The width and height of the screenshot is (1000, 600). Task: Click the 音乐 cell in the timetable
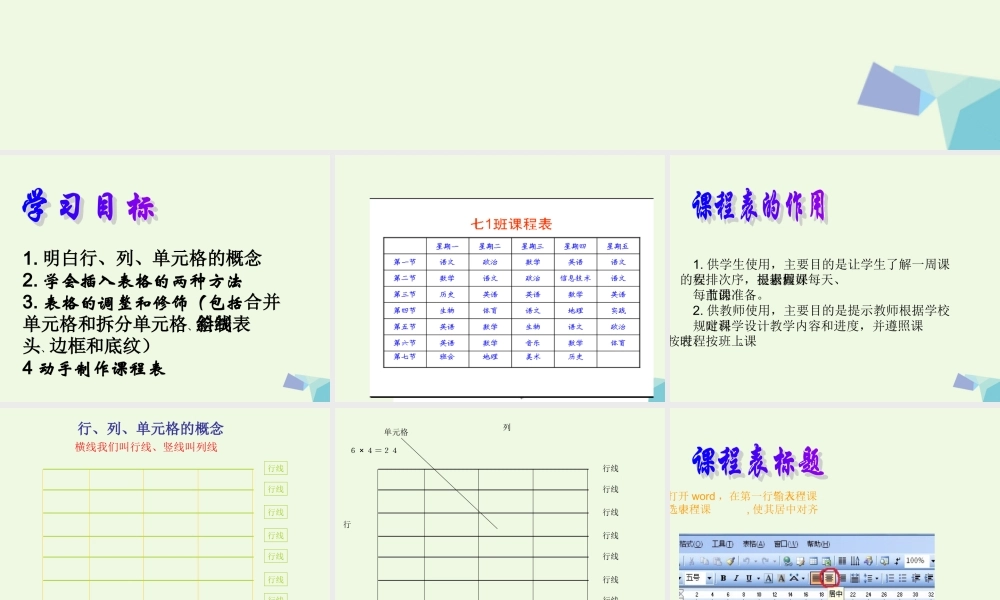[533, 342]
